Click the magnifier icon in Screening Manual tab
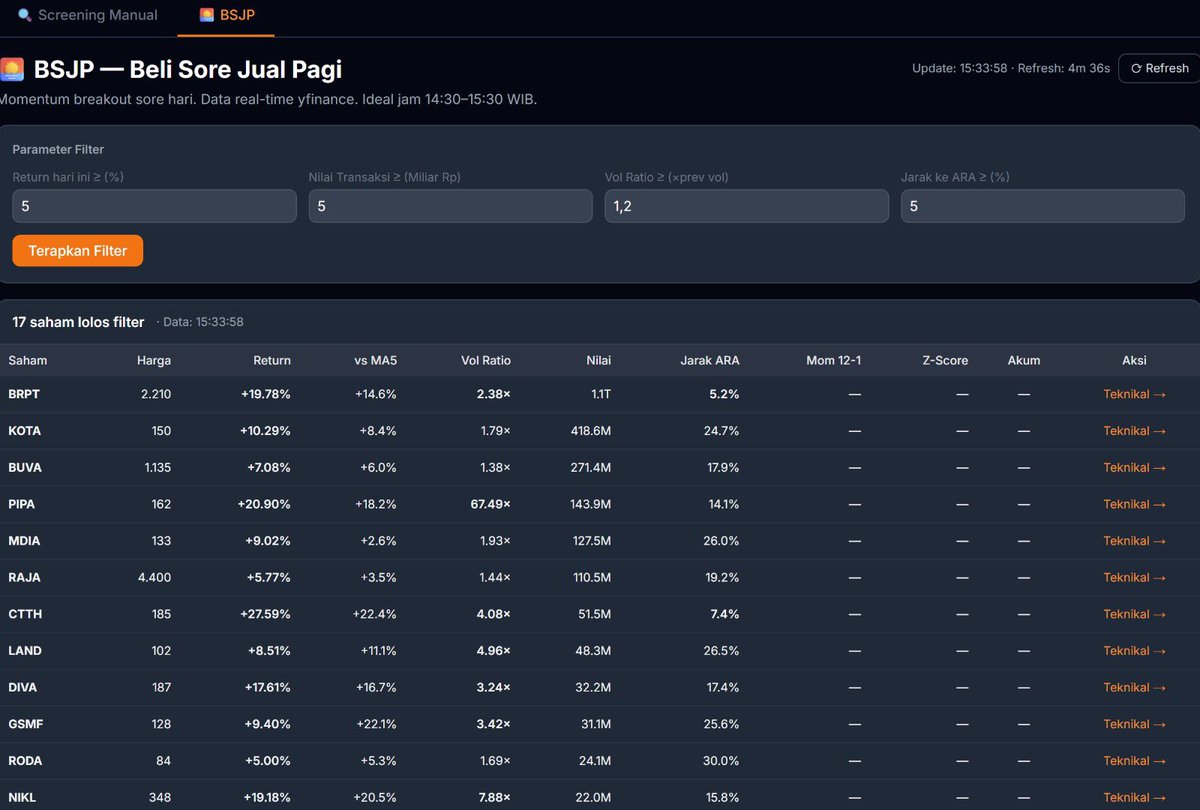This screenshot has width=1200, height=810. click(x=25, y=15)
